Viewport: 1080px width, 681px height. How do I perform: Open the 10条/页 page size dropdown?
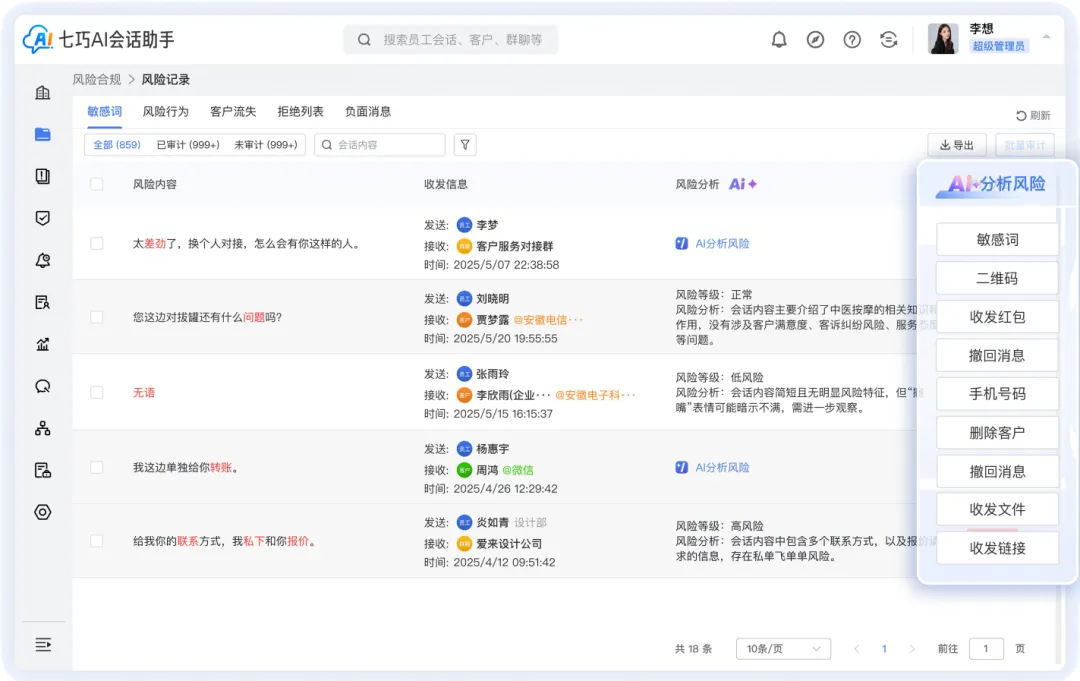[x=783, y=649]
